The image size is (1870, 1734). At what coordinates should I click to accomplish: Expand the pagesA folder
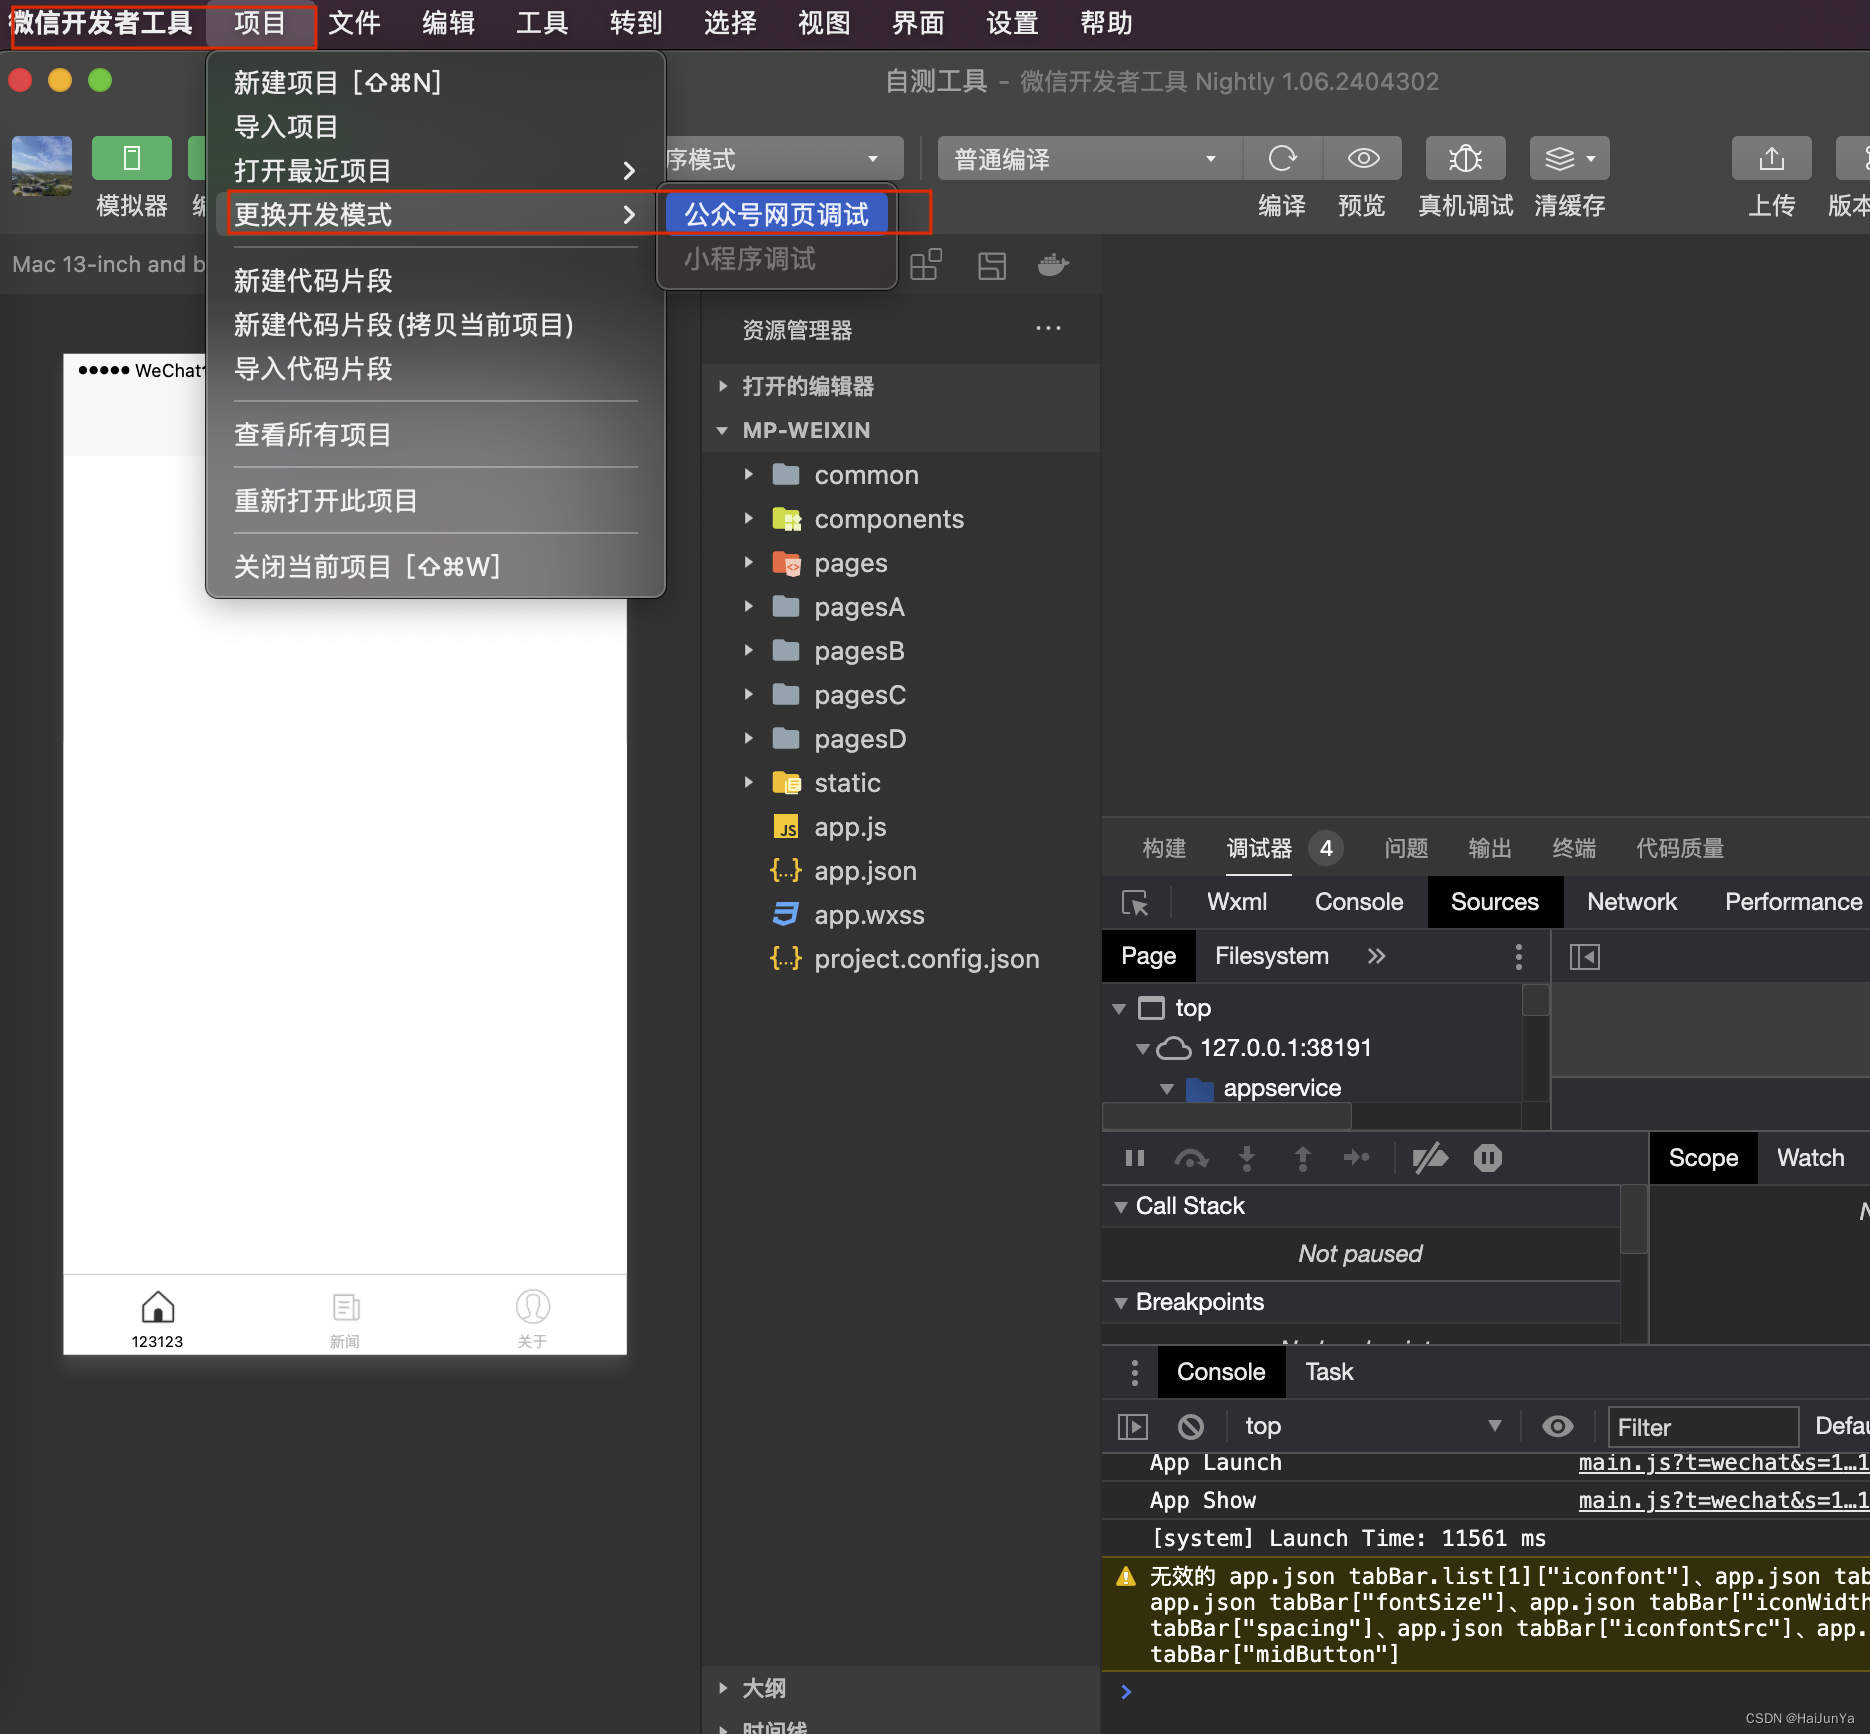(x=748, y=606)
